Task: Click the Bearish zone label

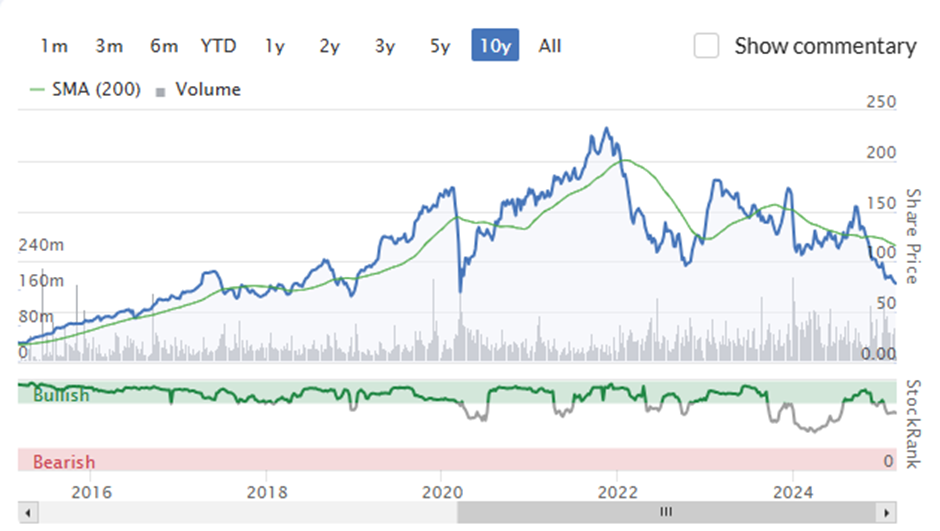Action: pos(64,463)
